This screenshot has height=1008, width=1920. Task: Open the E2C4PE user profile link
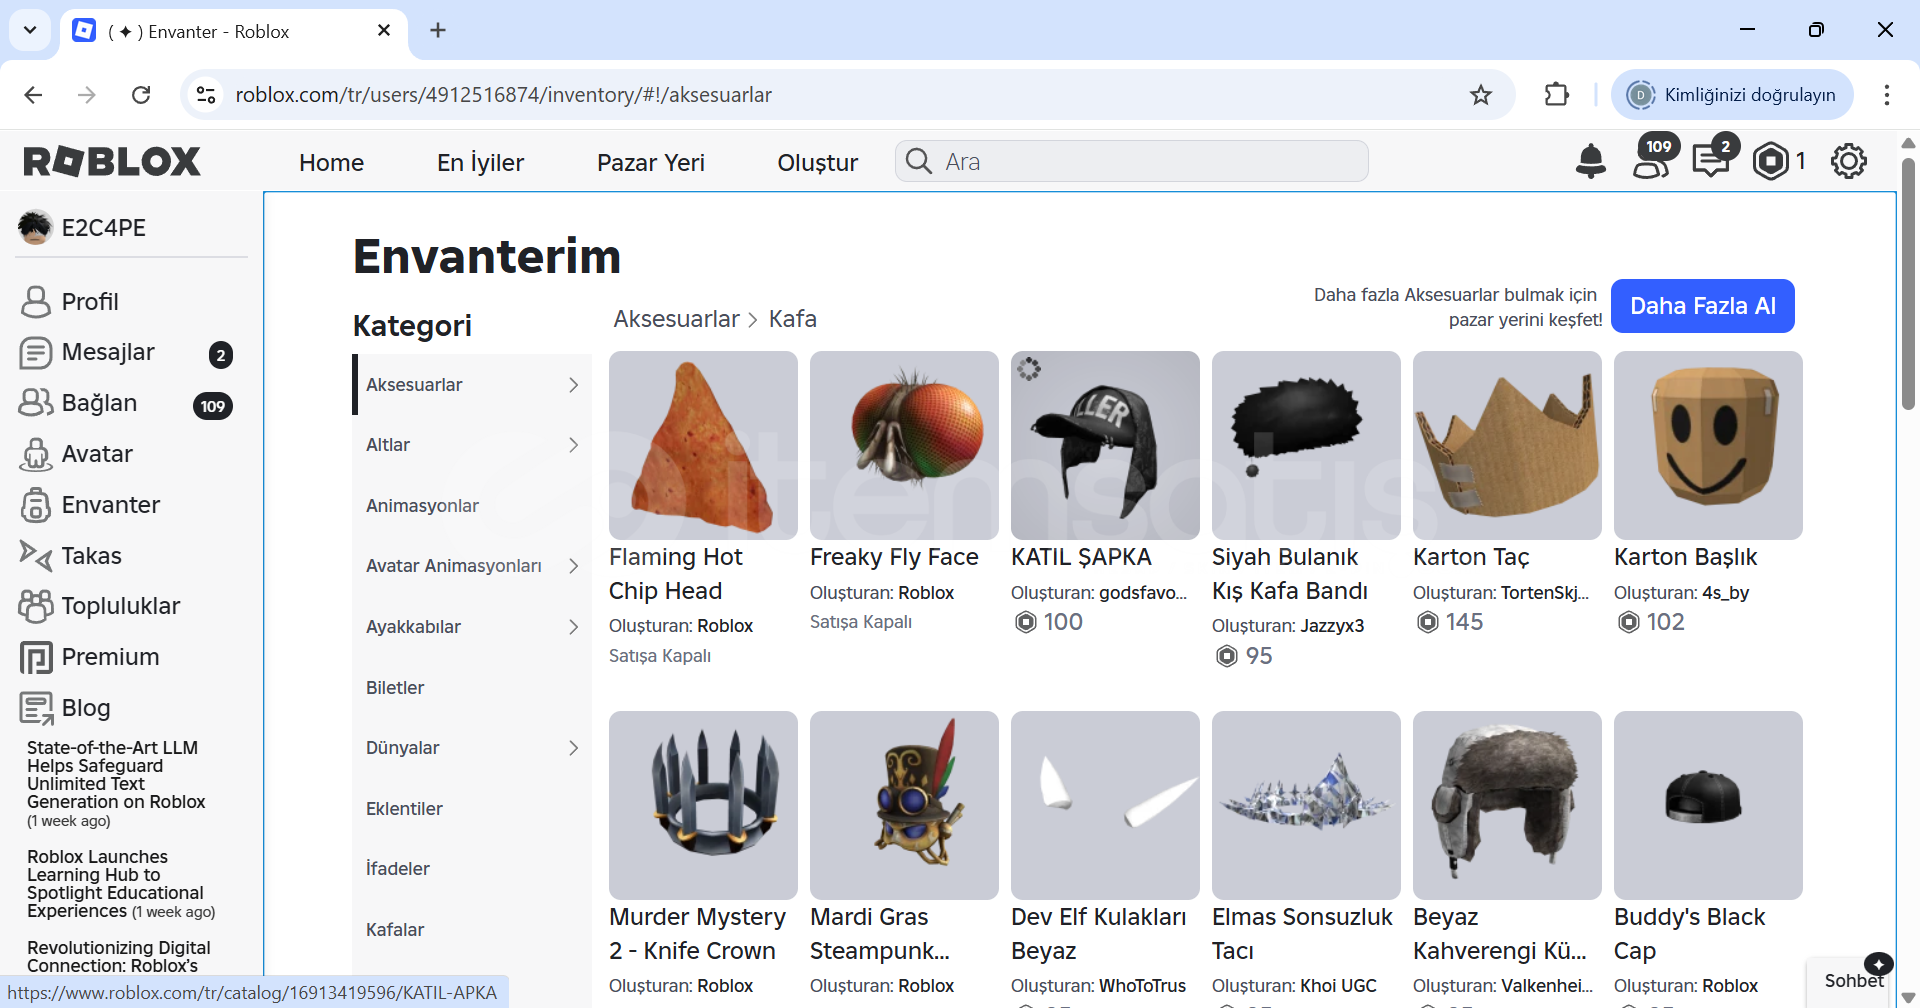tap(83, 228)
